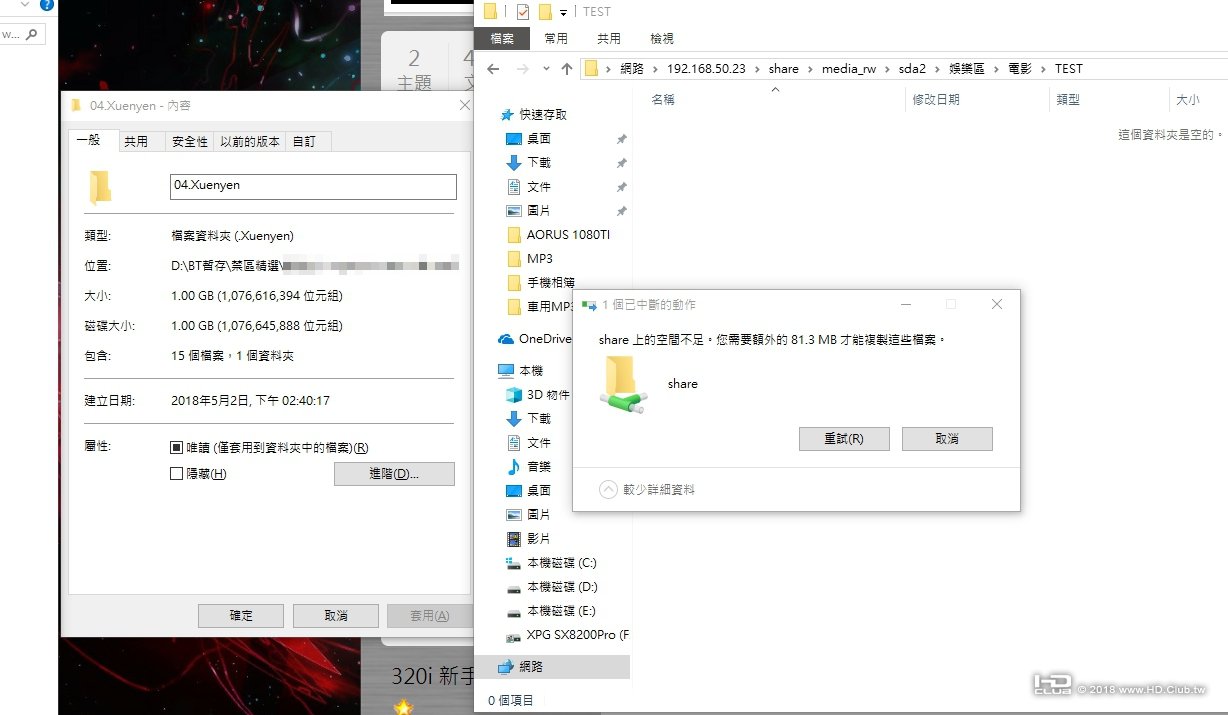Open the Customize Quick Access Toolbar dropdown
This screenshot has height=715, width=1228.
(x=564, y=12)
